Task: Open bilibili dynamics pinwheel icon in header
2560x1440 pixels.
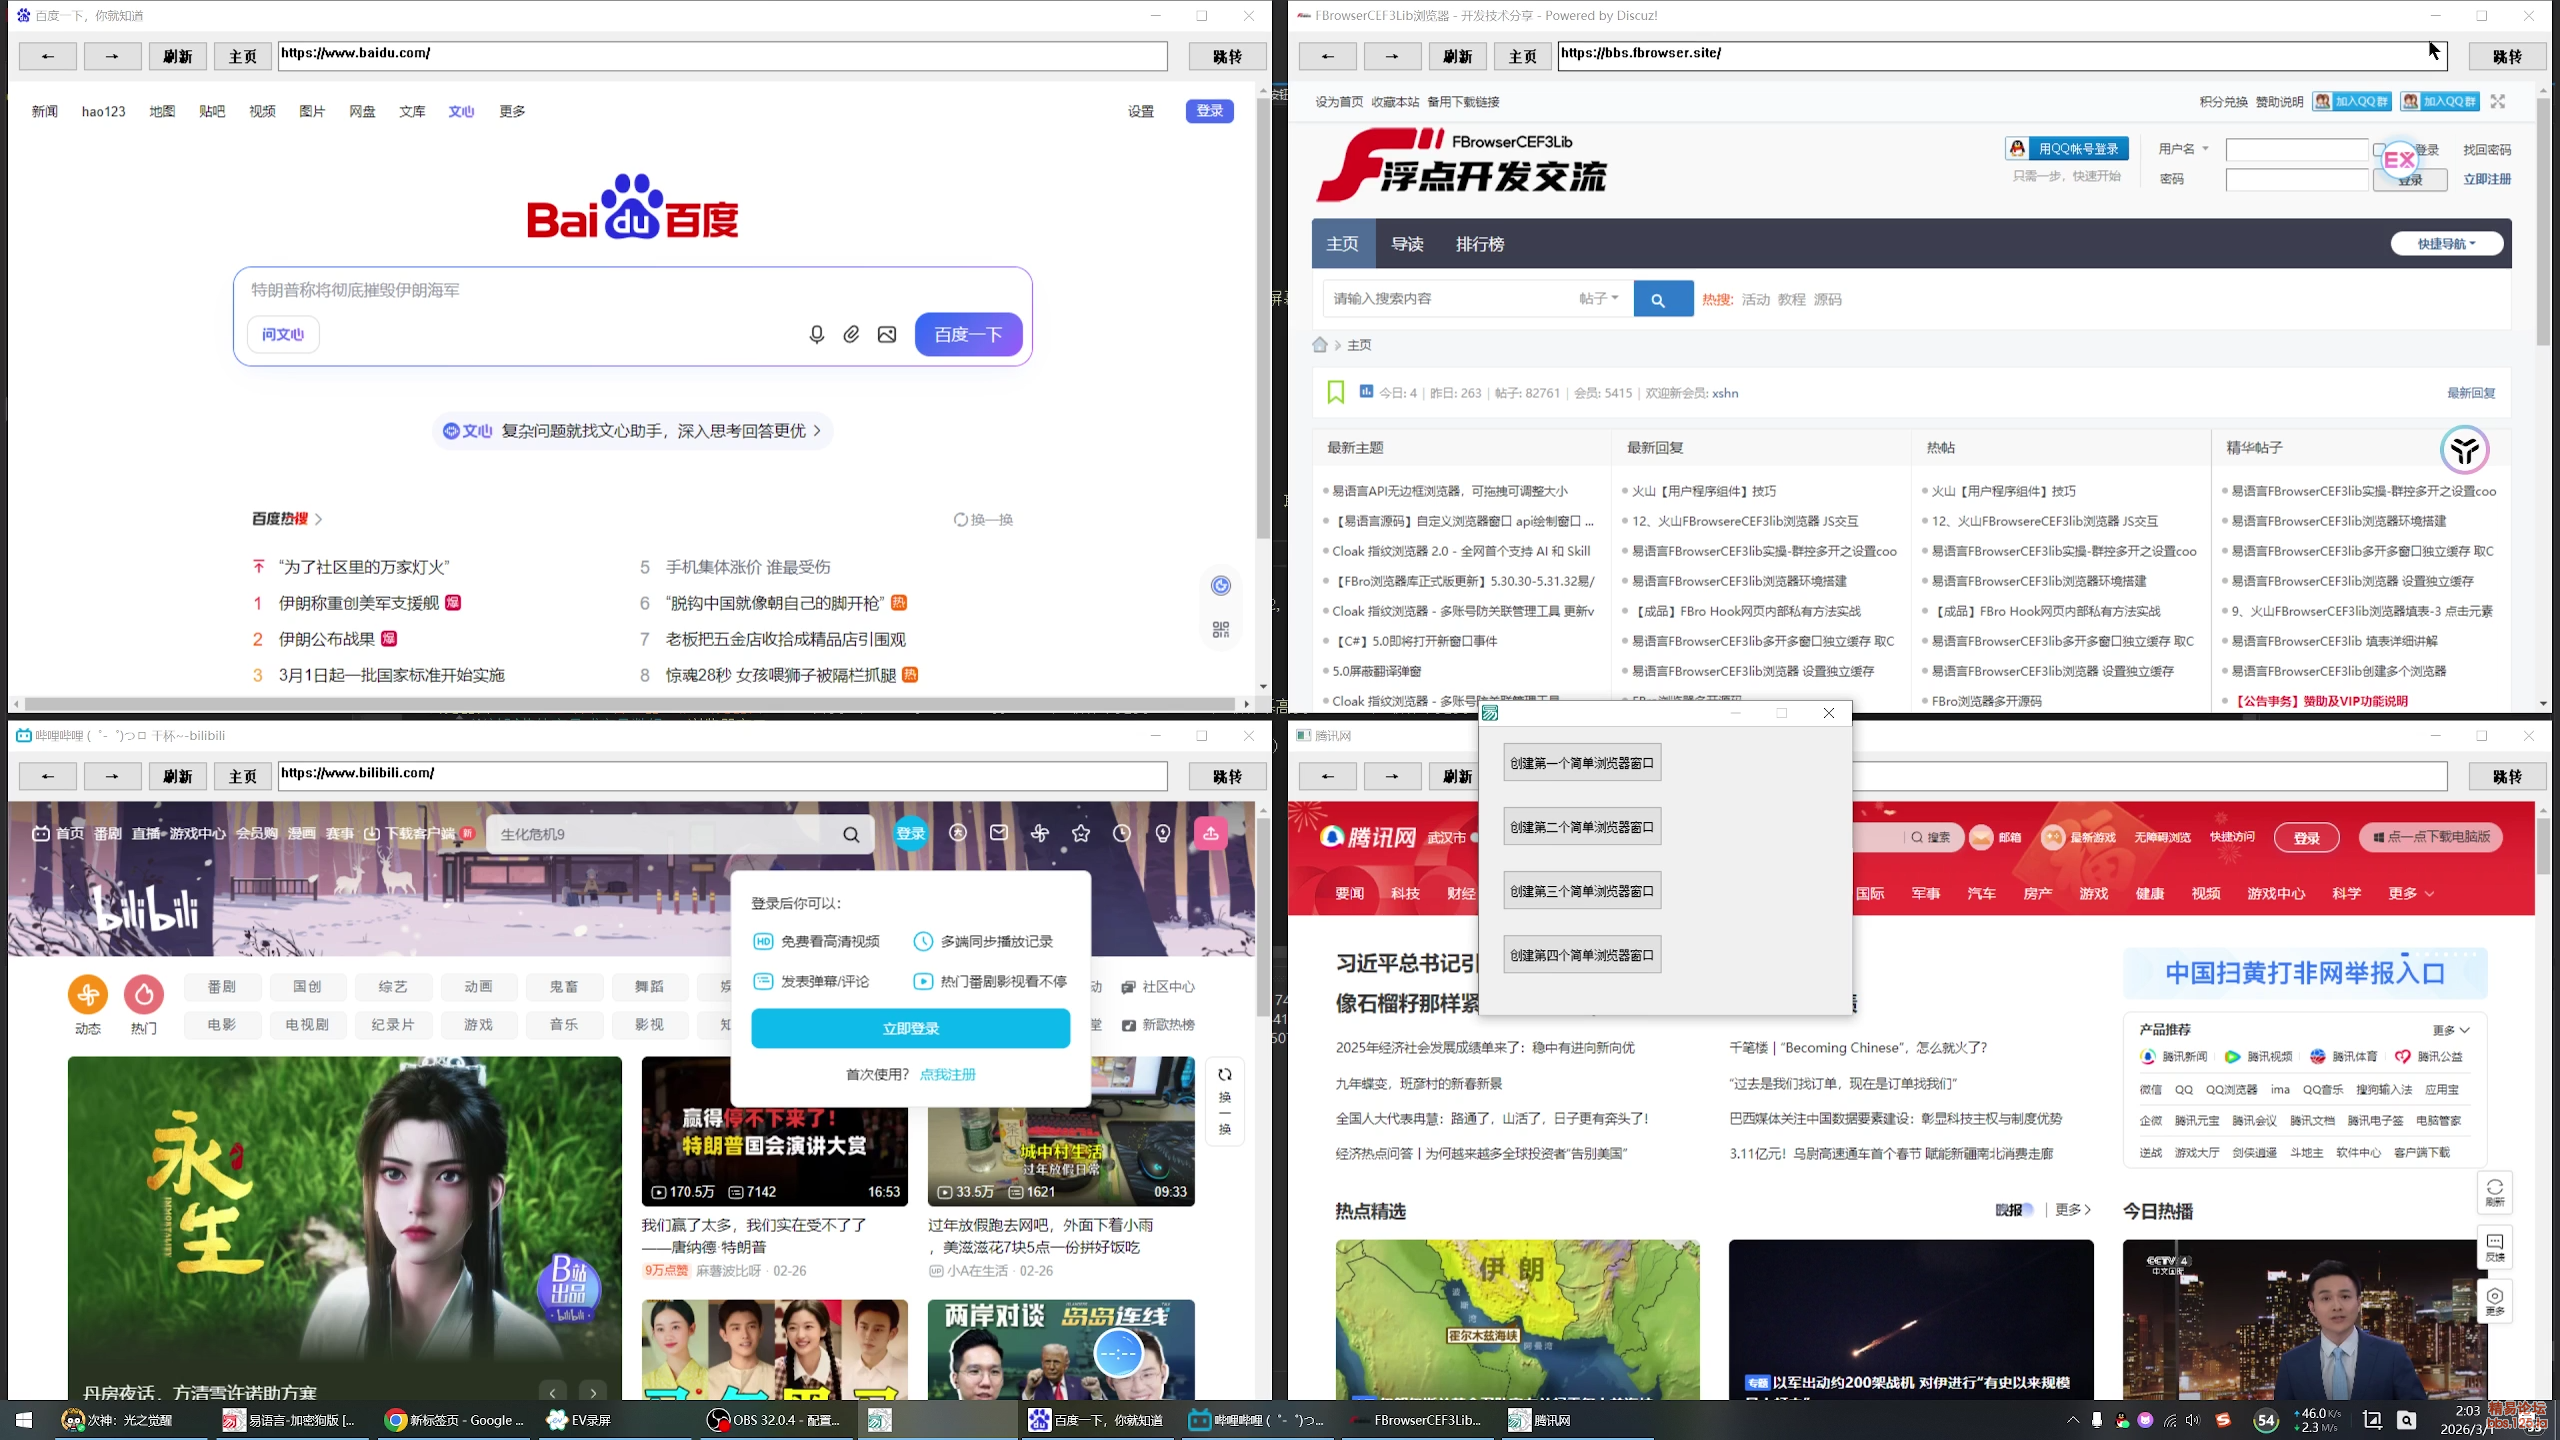Action: (x=1040, y=832)
